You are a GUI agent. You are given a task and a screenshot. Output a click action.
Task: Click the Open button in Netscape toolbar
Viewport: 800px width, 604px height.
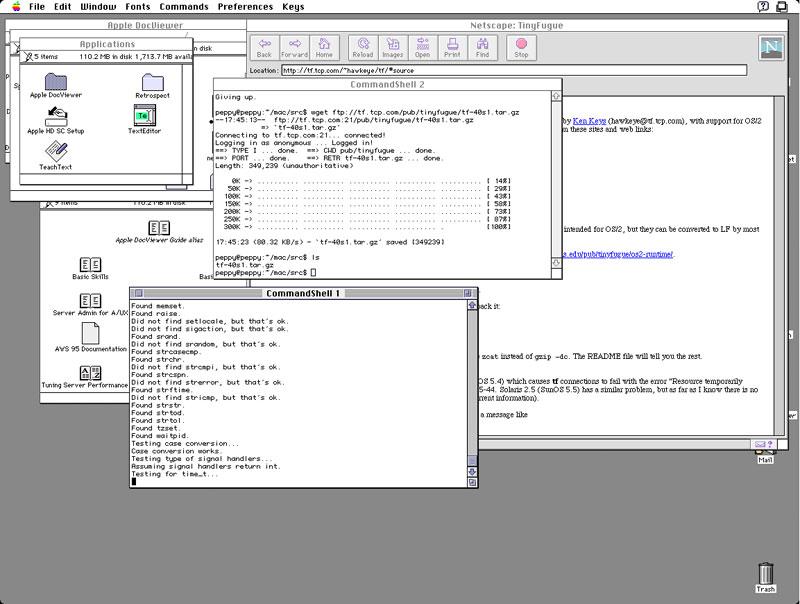[422, 47]
